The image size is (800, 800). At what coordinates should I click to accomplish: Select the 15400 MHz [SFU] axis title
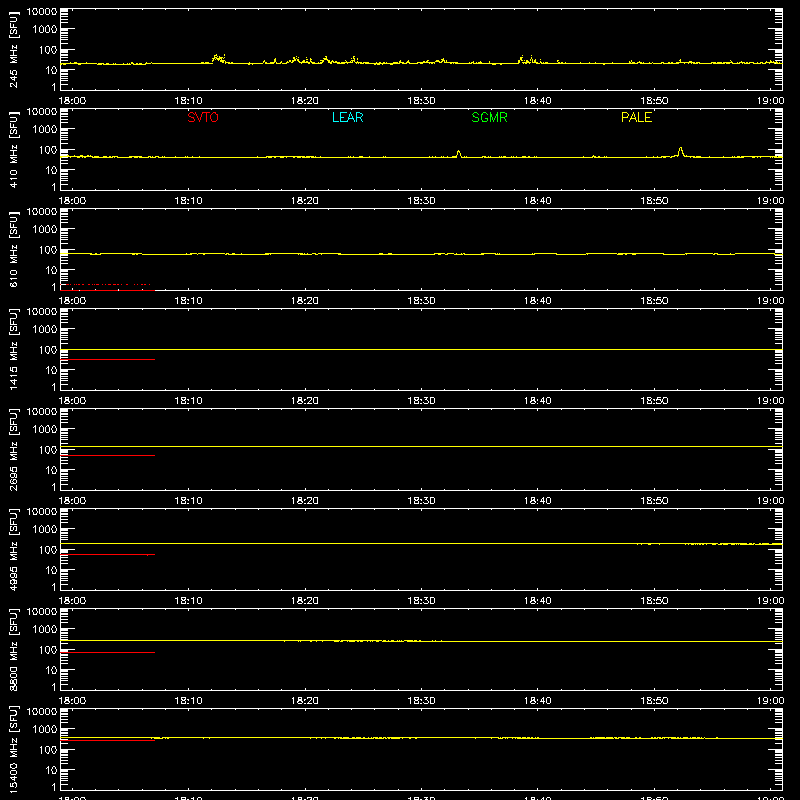[x=13, y=749]
